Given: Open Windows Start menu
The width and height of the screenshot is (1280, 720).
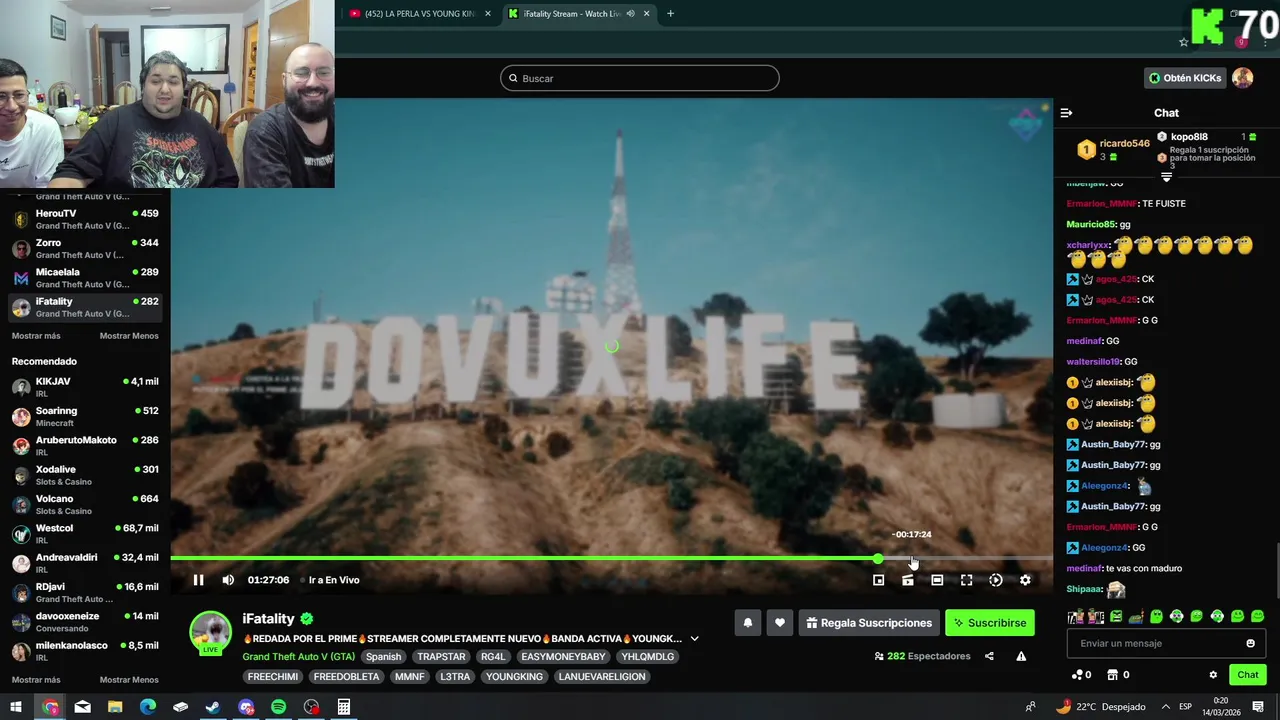Looking at the screenshot, I should pos(16,707).
